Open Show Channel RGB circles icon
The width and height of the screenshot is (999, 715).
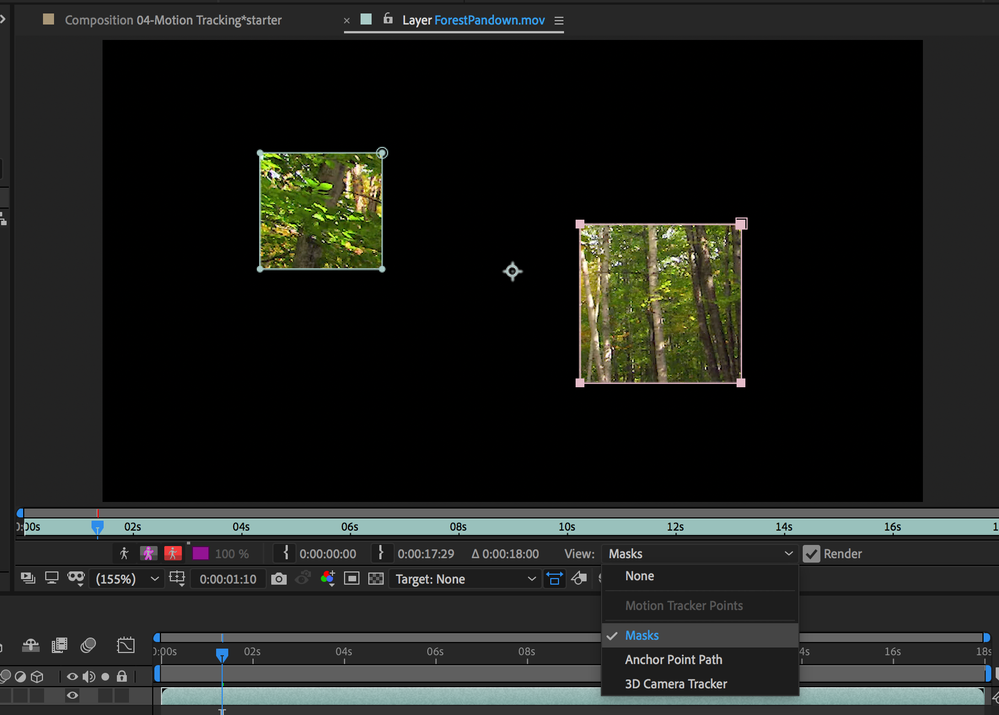pos(327,579)
